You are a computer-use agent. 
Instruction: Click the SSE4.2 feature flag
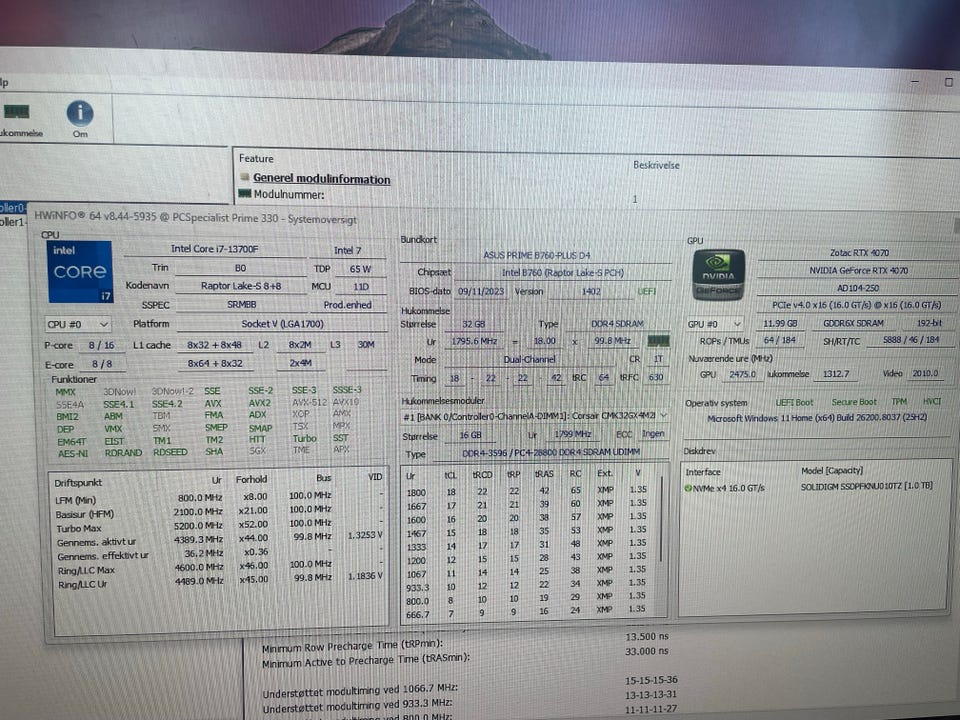pyautogui.click(x=167, y=404)
